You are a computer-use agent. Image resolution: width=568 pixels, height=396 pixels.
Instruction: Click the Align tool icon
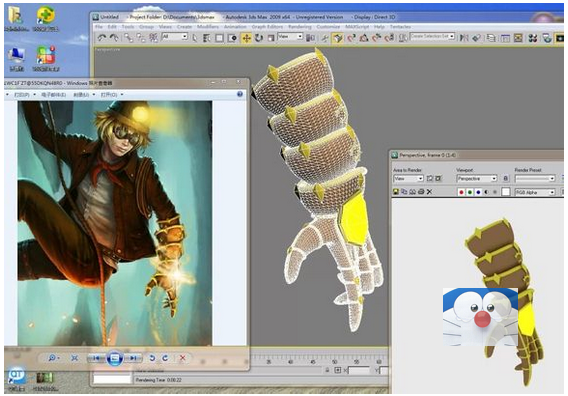tap(477, 38)
